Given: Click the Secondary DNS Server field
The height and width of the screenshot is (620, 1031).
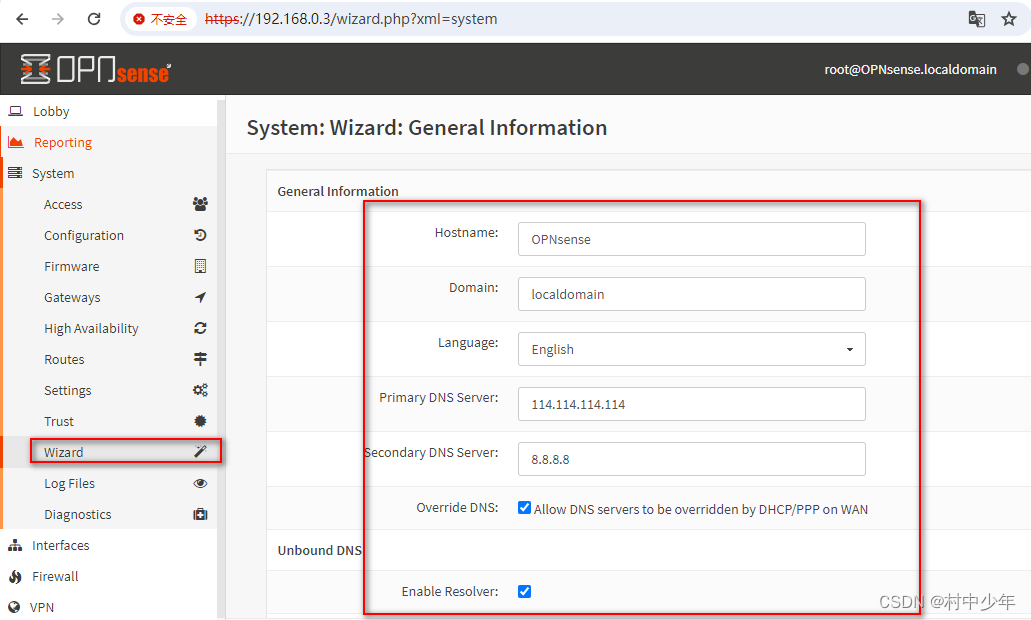Looking at the screenshot, I should click(x=692, y=459).
